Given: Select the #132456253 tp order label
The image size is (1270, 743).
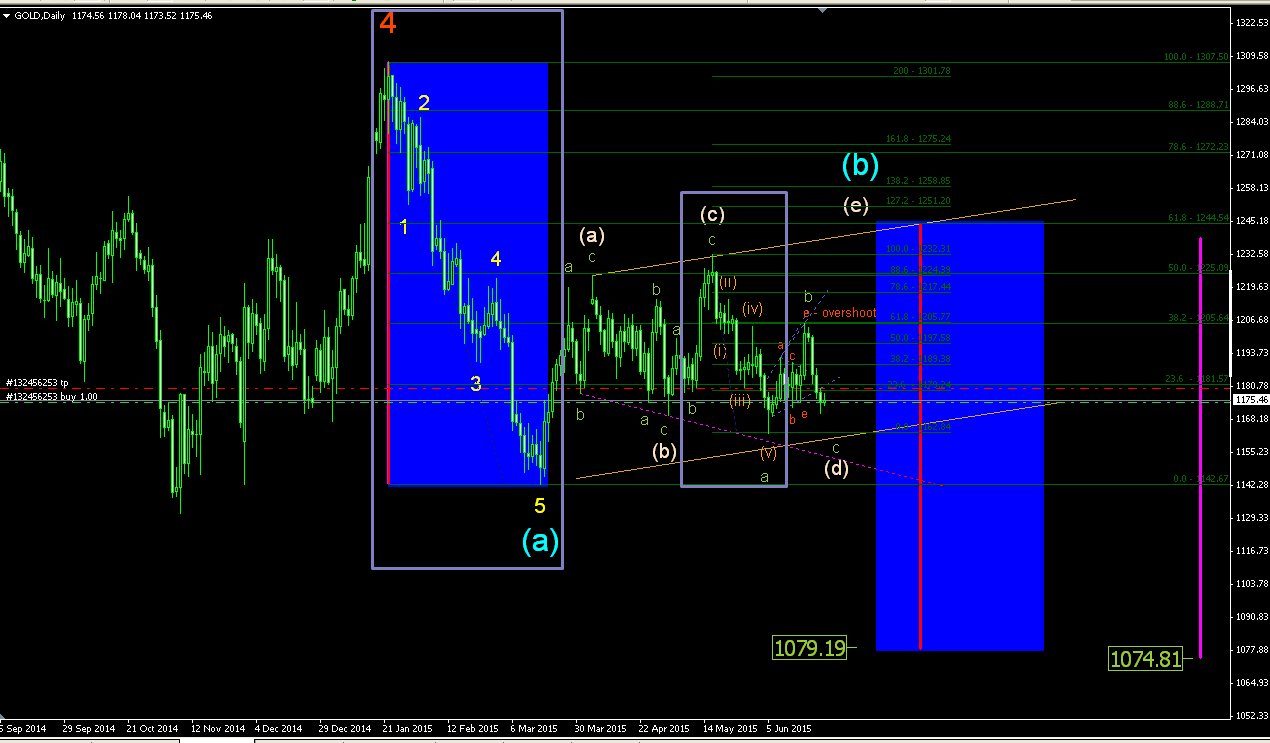Looking at the screenshot, I should pos(36,383).
